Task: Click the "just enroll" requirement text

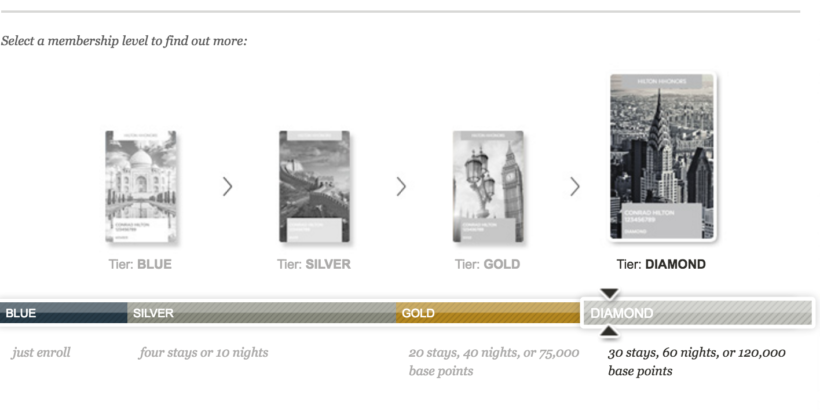Action: [41, 352]
